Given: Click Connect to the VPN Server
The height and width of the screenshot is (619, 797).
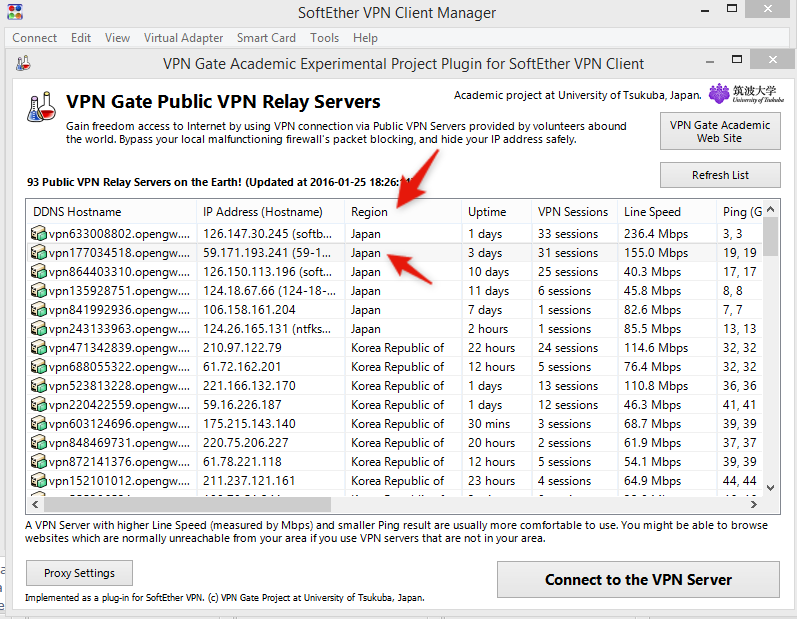Looking at the screenshot, I should [x=638, y=580].
